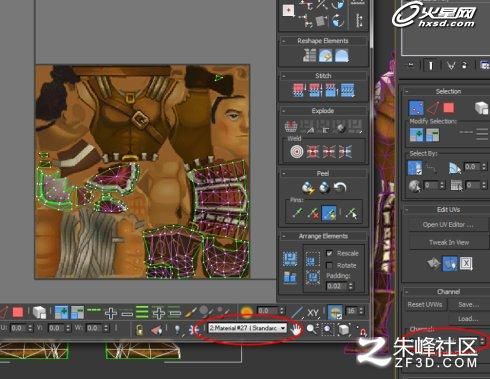Click the U coordinate value field
Screen dimensions: 490x379
pyautogui.click(x=18, y=328)
